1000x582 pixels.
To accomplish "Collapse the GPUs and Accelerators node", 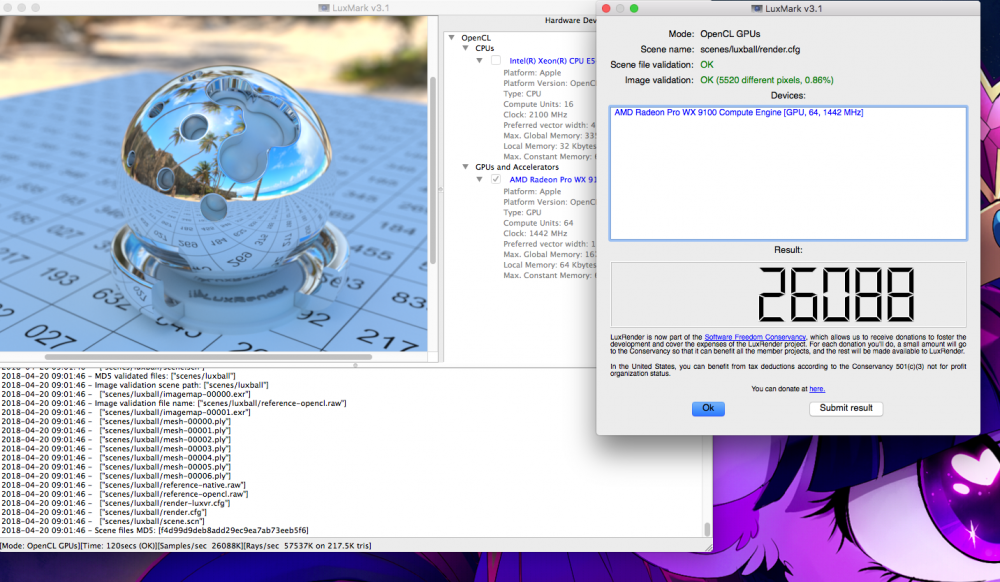I will [x=466, y=167].
